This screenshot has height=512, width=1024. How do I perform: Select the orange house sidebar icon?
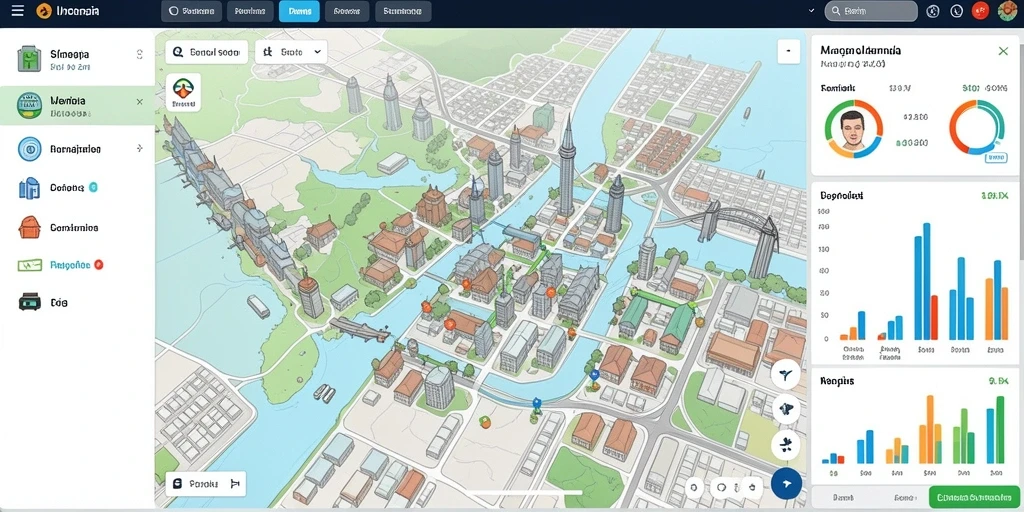(x=29, y=227)
